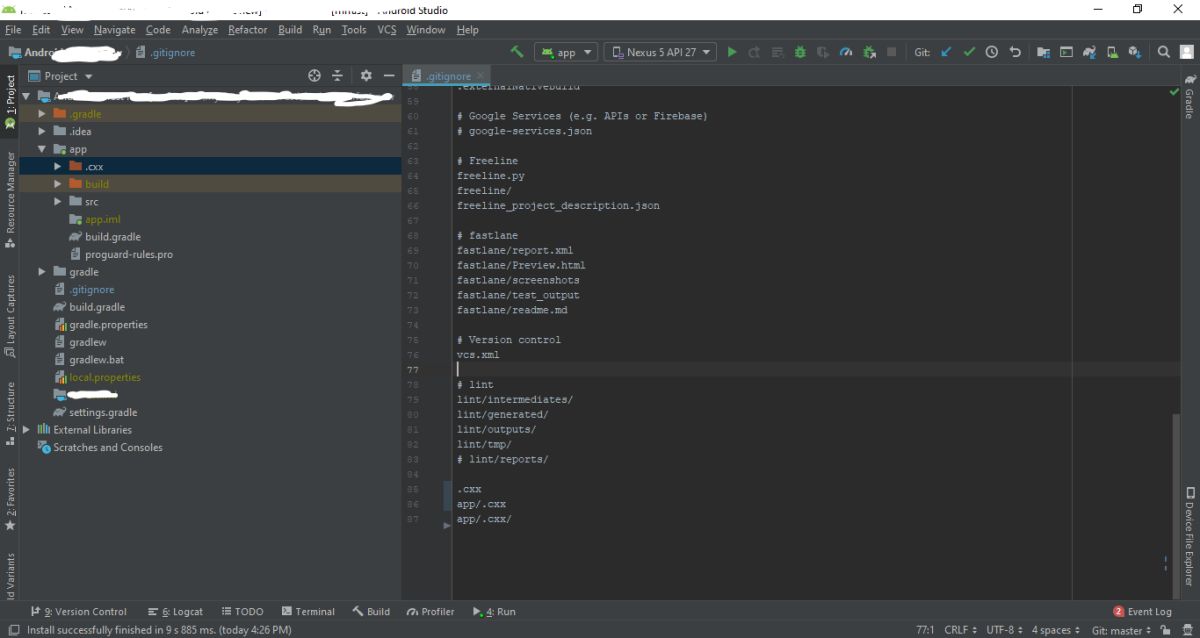The height and width of the screenshot is (638, 1200).
Task: Start debugging with the green bug icon
Action: [800, 52]
